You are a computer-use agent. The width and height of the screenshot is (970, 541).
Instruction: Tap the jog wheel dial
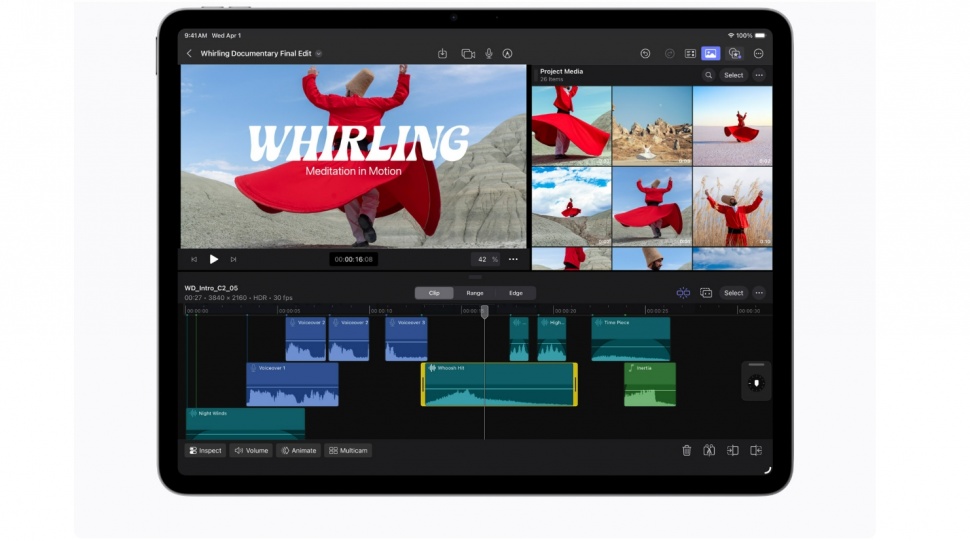(x=756, y=383)
